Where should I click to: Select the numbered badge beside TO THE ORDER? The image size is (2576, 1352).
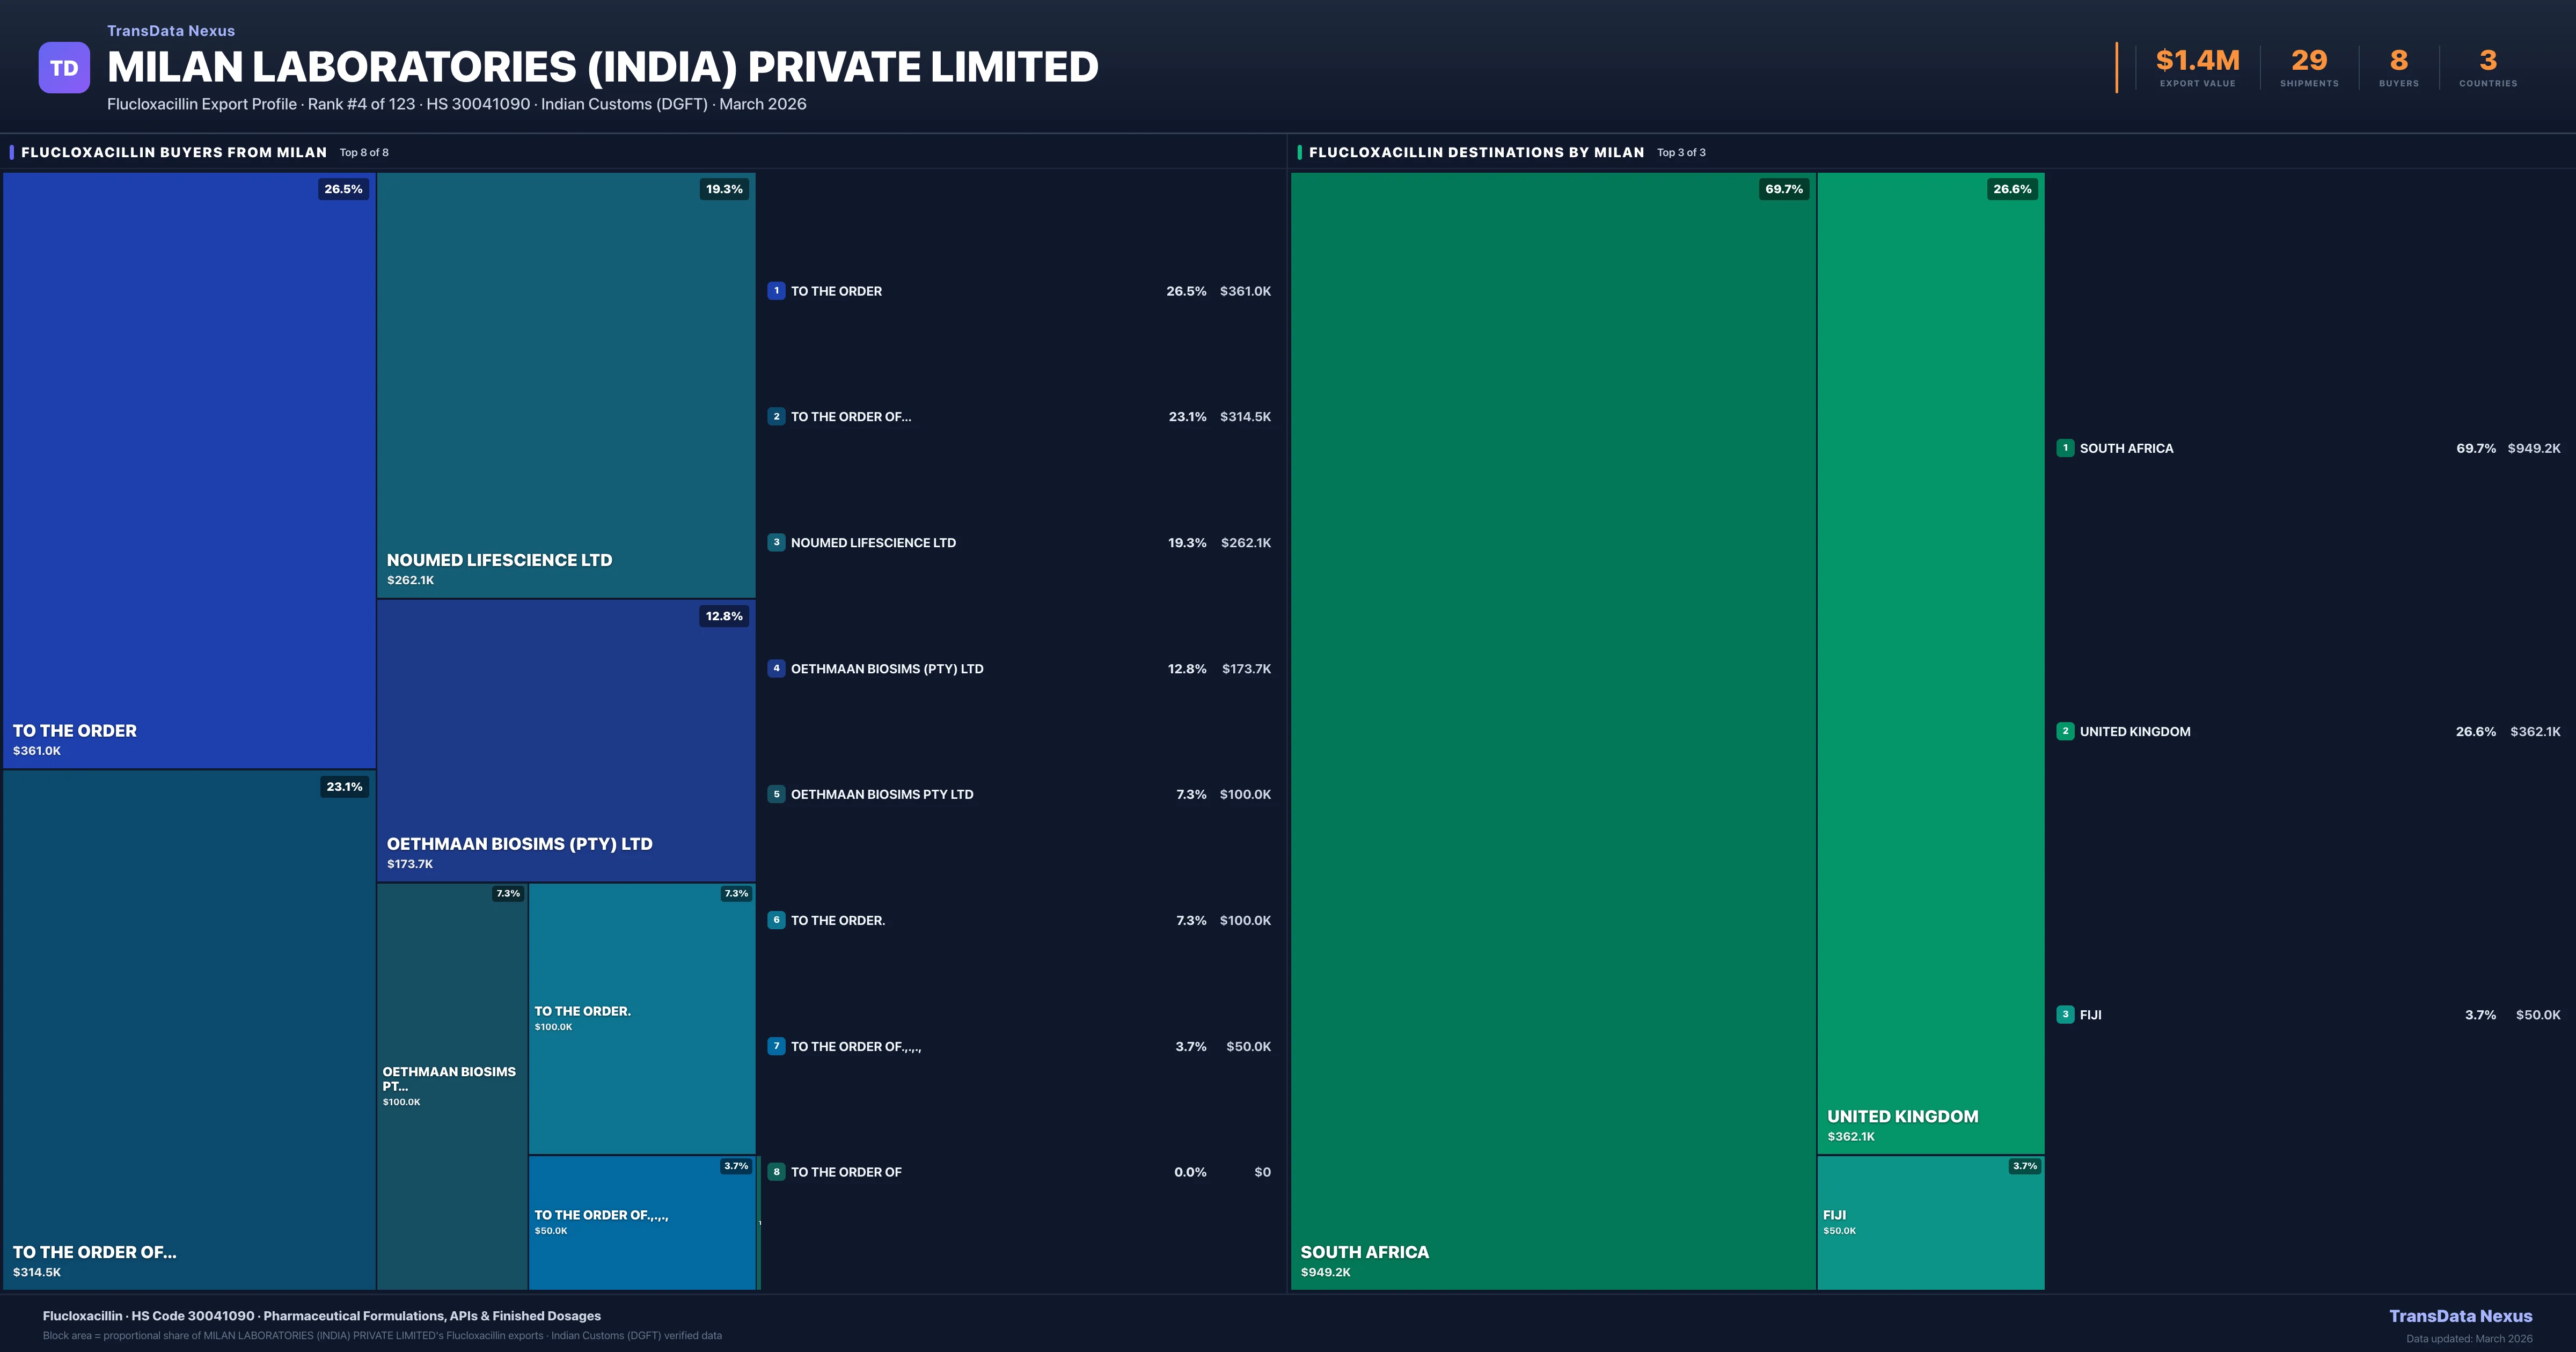[777, 291]
